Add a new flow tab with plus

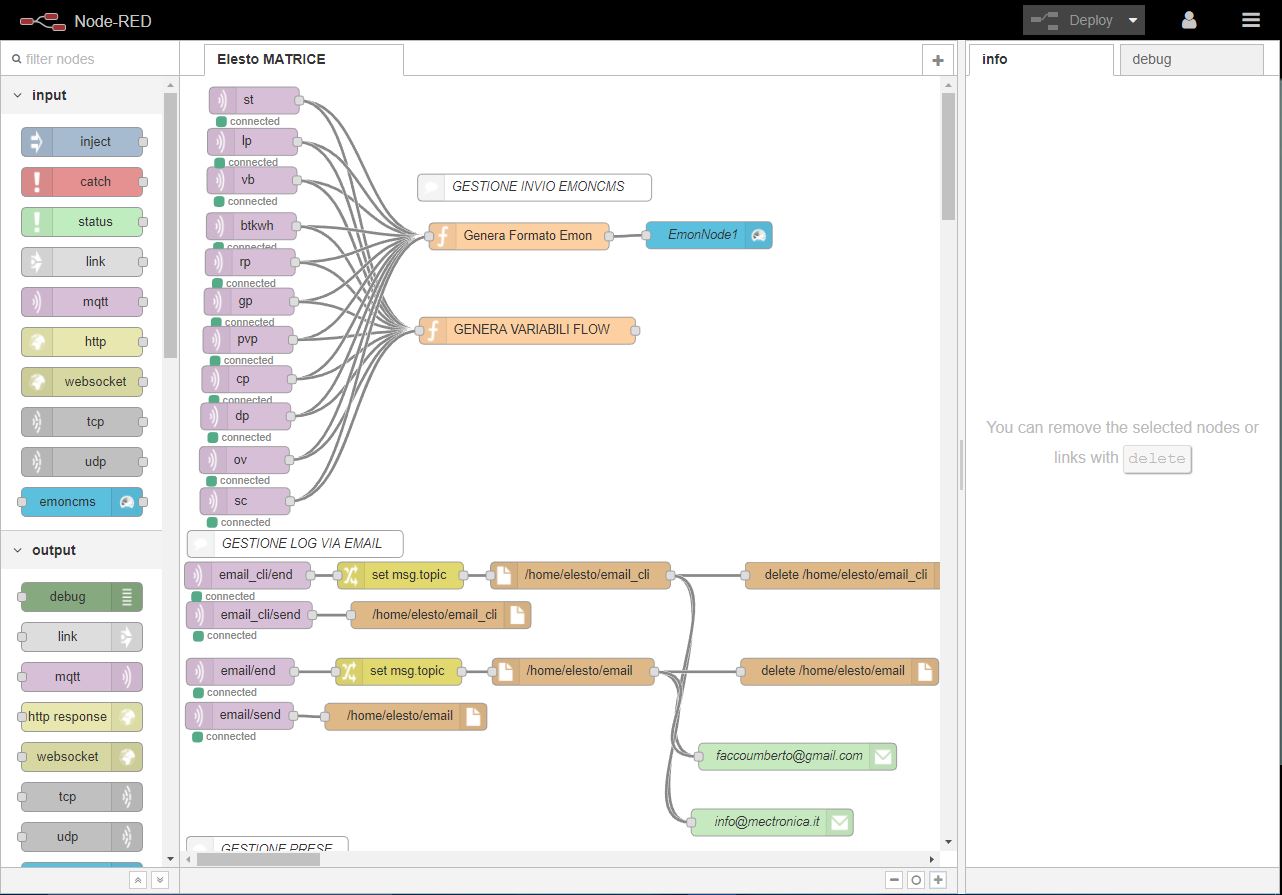click(x=937, y=60)
